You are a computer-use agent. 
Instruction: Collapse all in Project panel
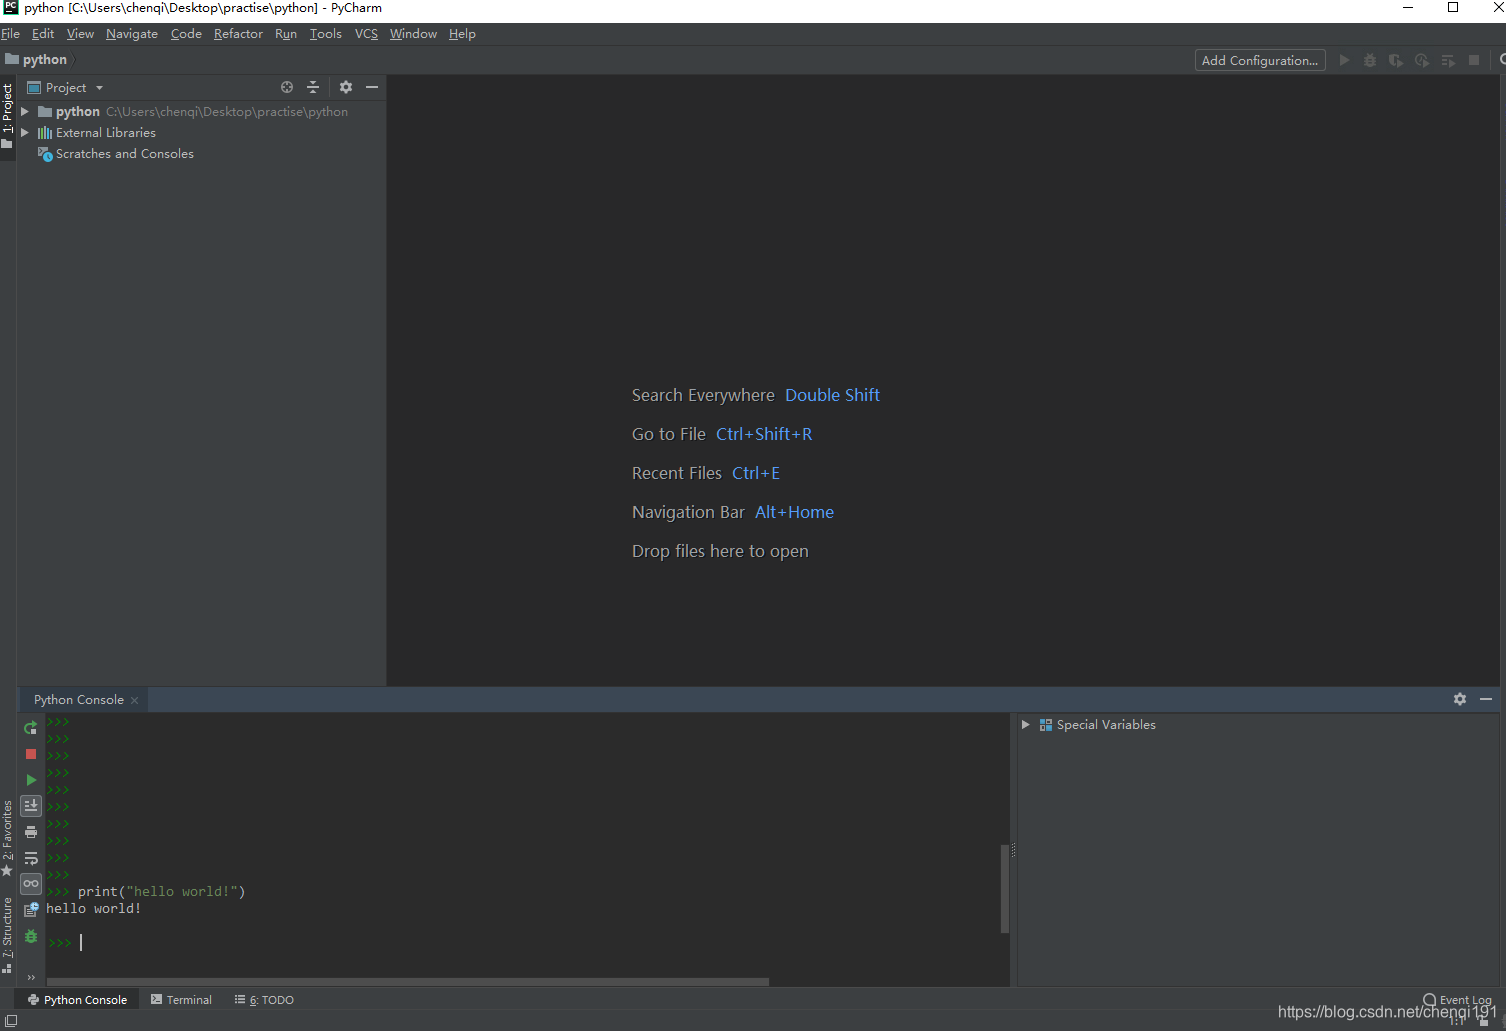click(313, 87)
